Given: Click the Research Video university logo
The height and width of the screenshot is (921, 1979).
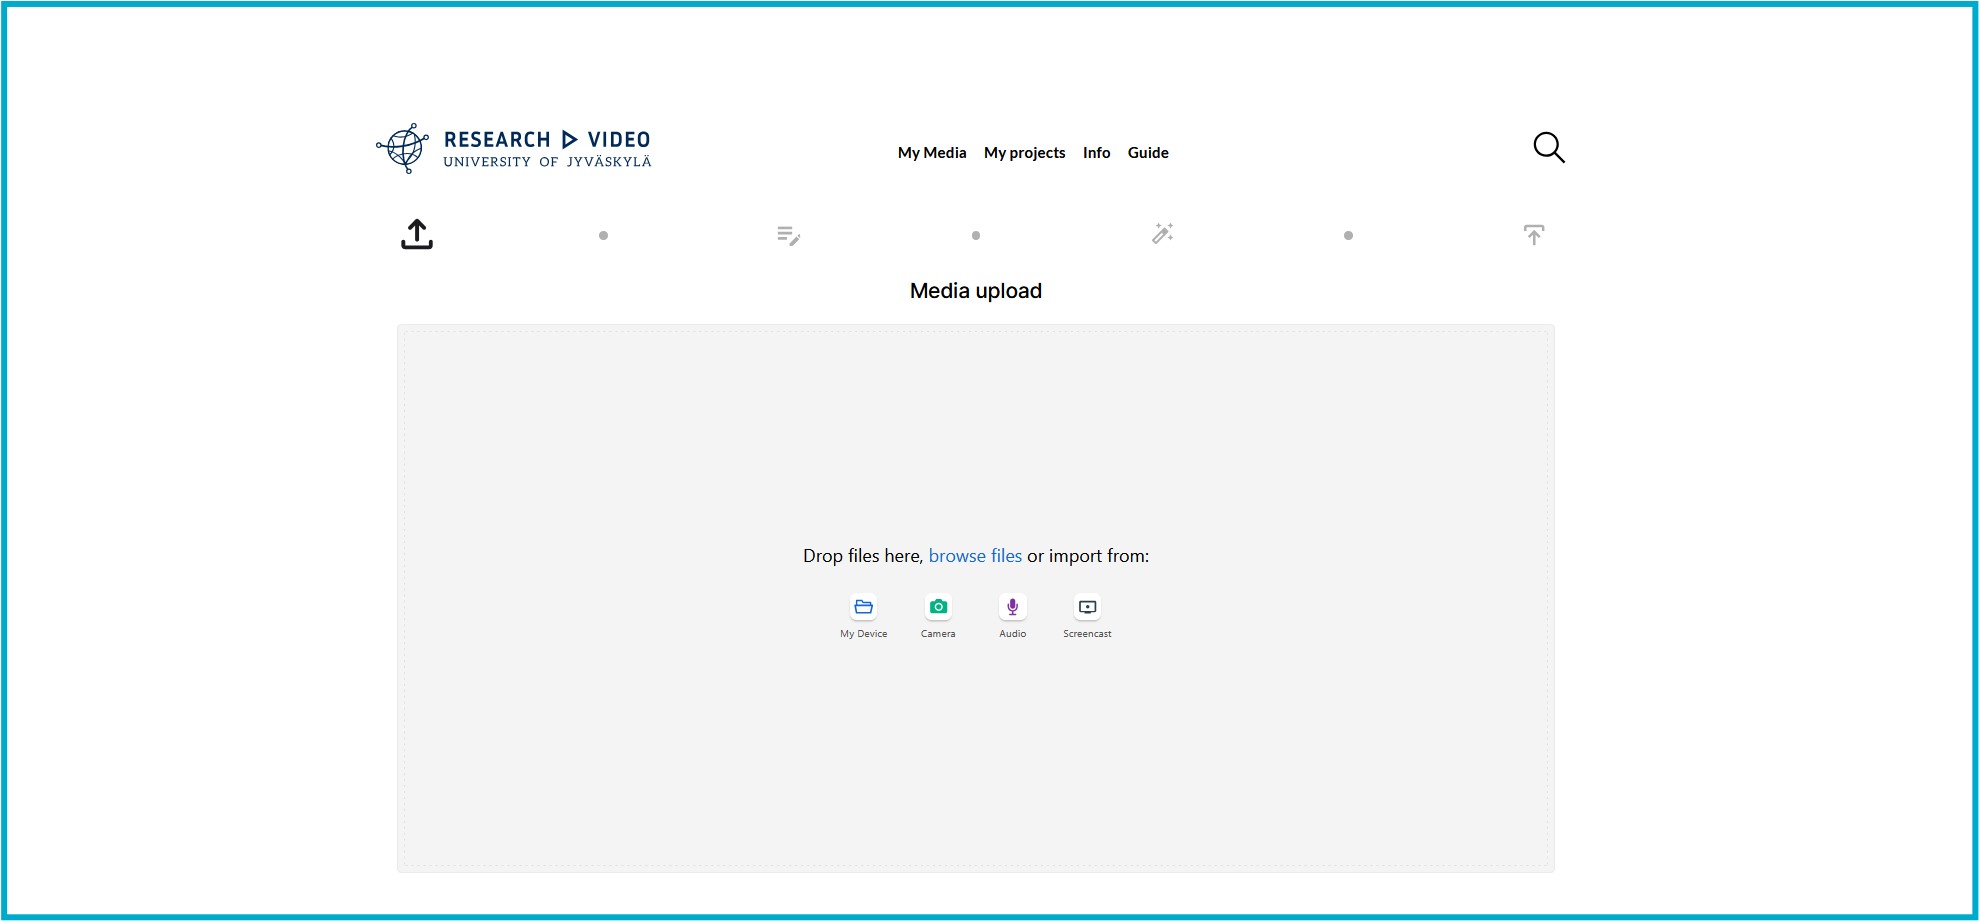Looking at the screenshot, I should (514, 149).
